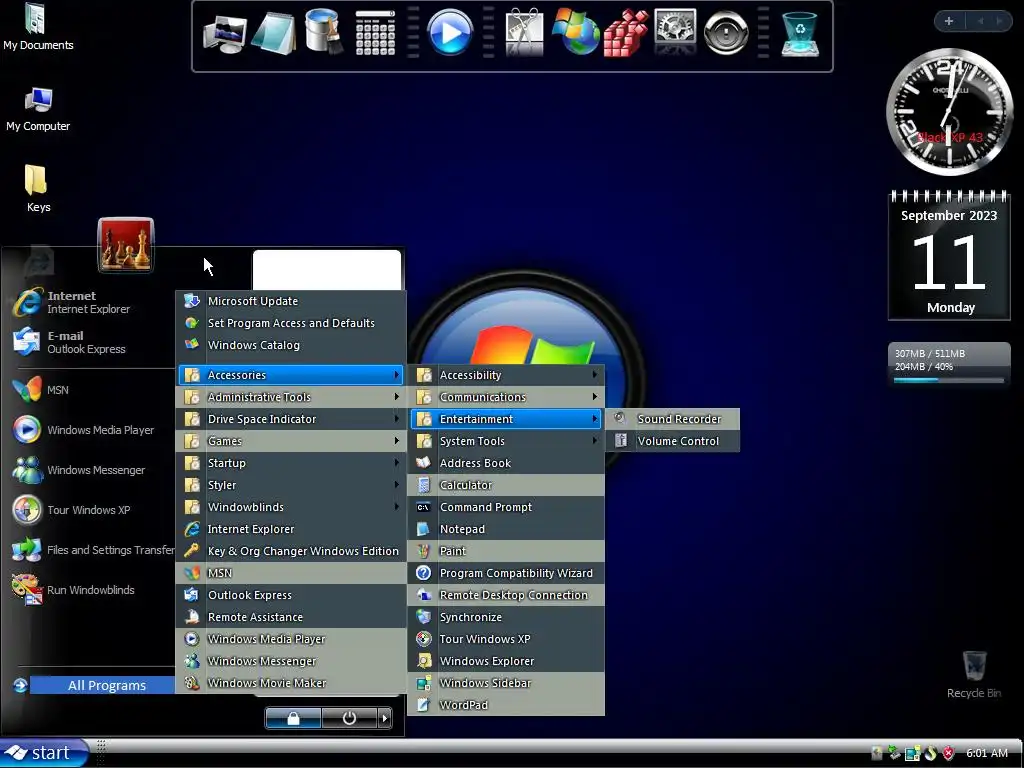The height and width of the screenshot is (768, 1024).
Task: Launch Windows Sidebar
Action: (x=506, y=683)
